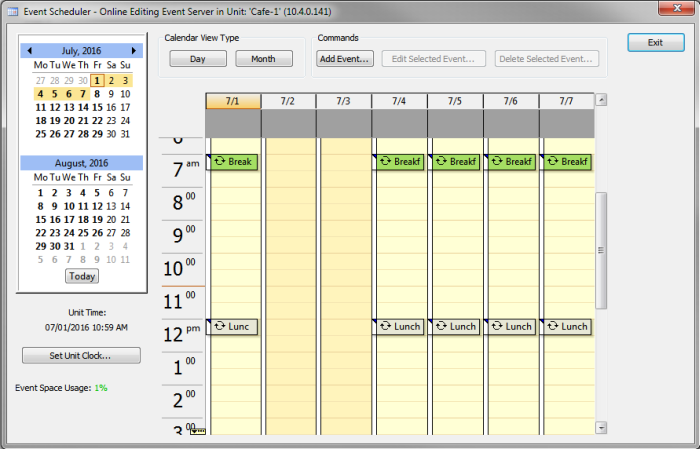Viewport: 700px width, 449px height.
Task: Select July 22 in mini calendar
Action: coord(97,121)
